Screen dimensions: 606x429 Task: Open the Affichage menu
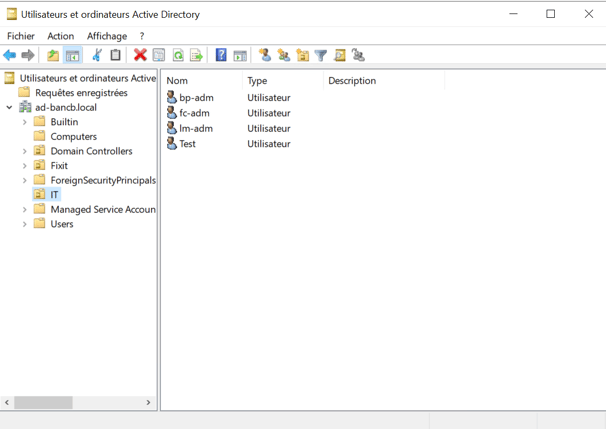point(107,36)
